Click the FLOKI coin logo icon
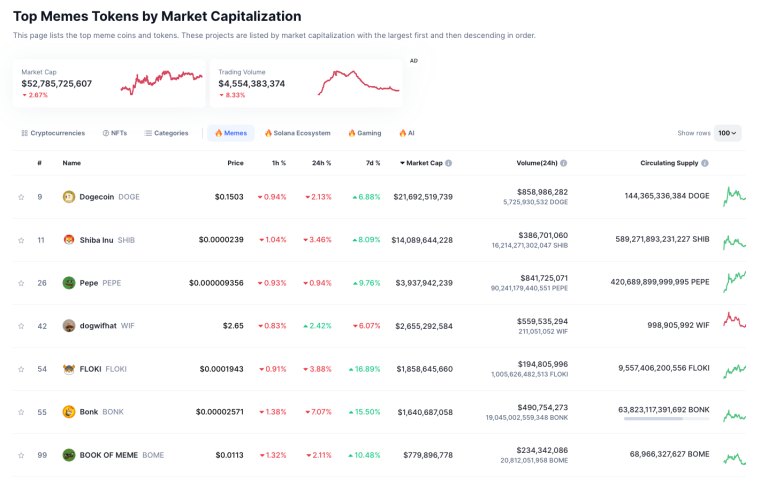768x477 pixels. point(69,369)
